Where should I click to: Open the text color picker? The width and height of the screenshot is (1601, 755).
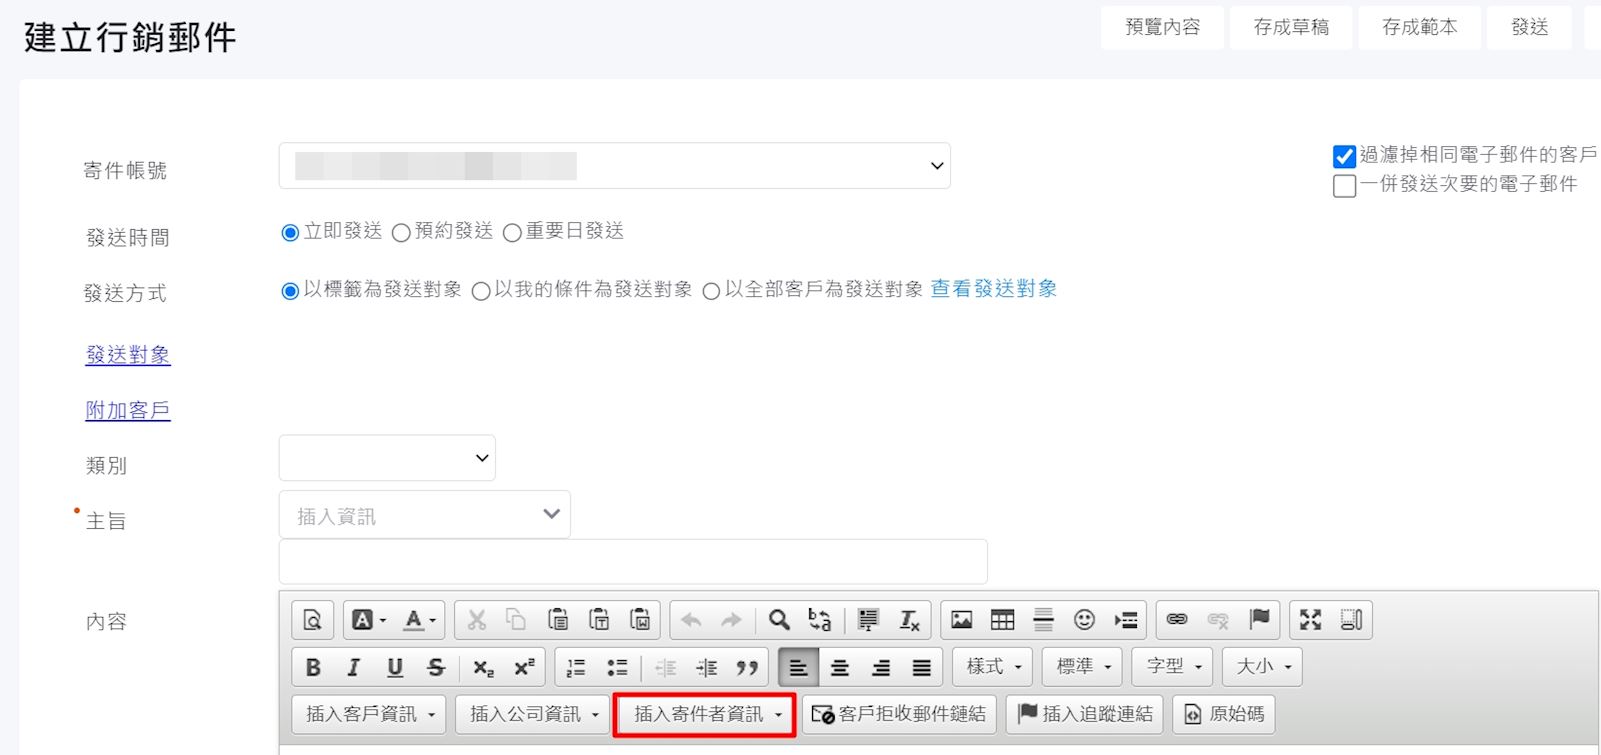point(419,620)
